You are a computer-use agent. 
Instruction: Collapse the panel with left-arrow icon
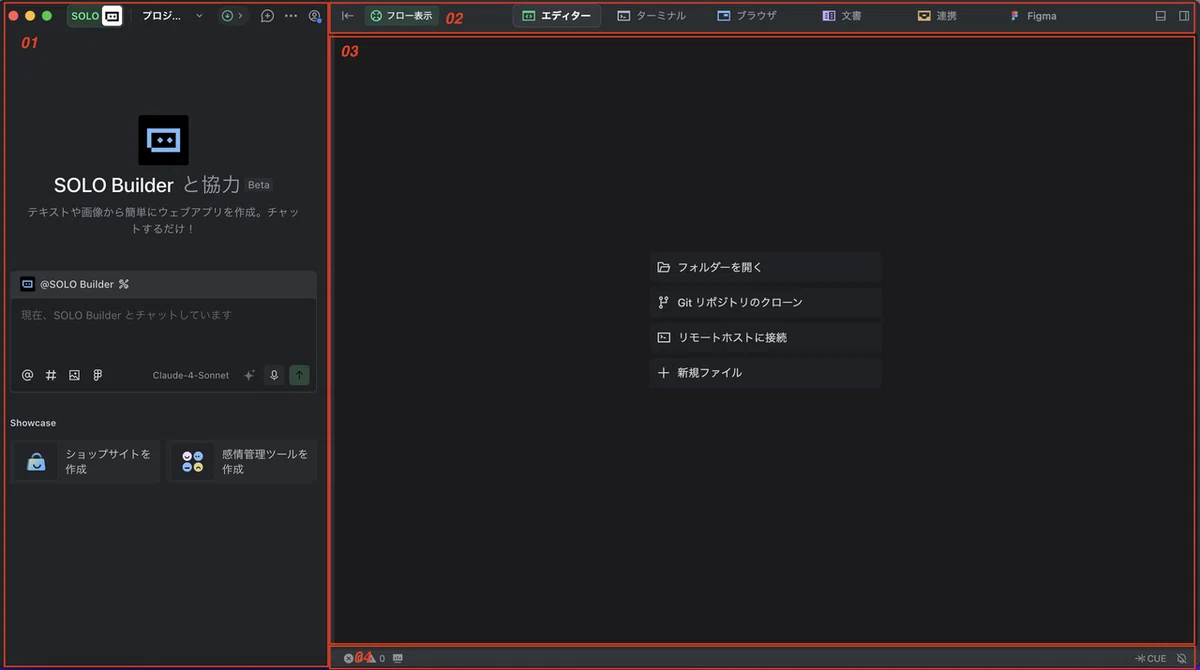point(348,16)
